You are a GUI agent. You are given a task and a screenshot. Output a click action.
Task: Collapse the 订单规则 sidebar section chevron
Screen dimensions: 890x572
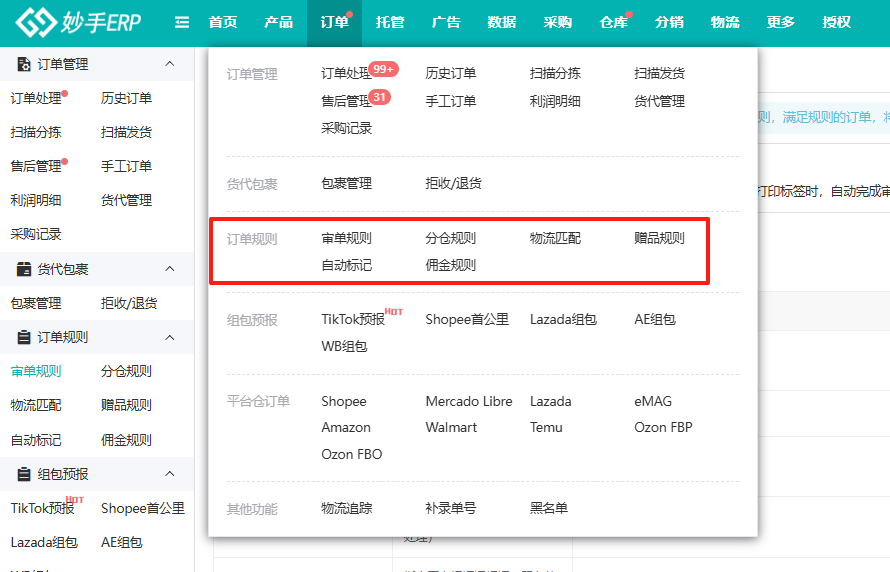coord(170,338)
